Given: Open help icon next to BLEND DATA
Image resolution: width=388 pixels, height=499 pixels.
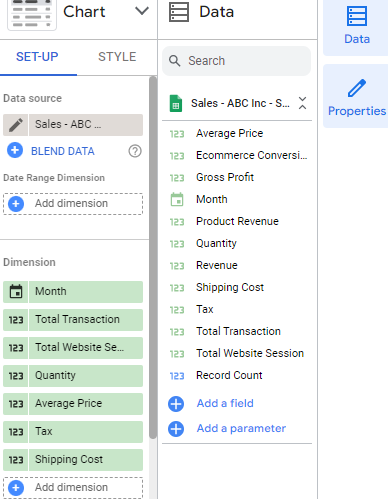Looking at the screenshot, I should pyautogui.click(x=135, y=151).
